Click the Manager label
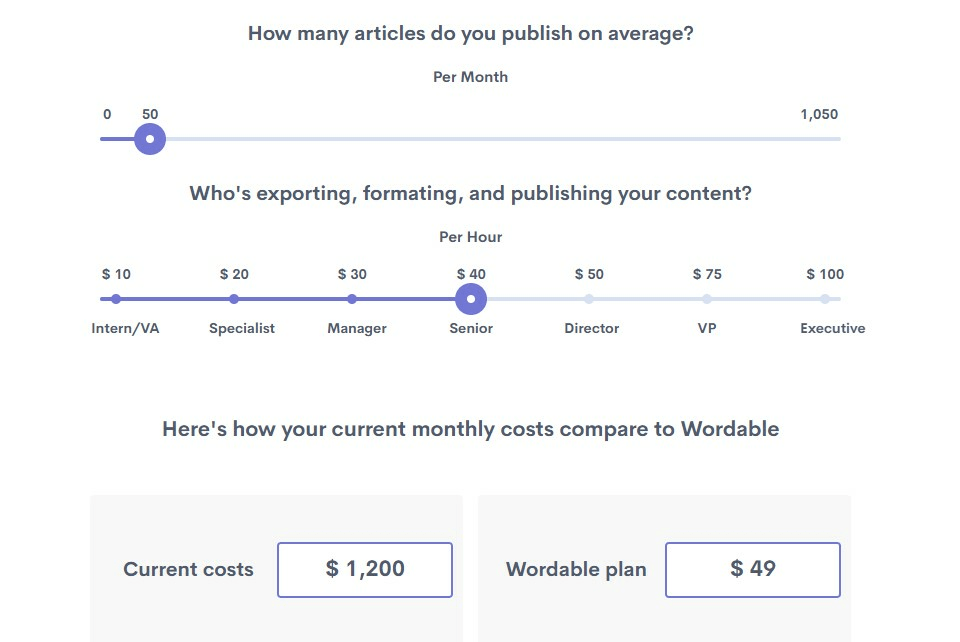Screen dimensions: 960x642 [357, 329]
